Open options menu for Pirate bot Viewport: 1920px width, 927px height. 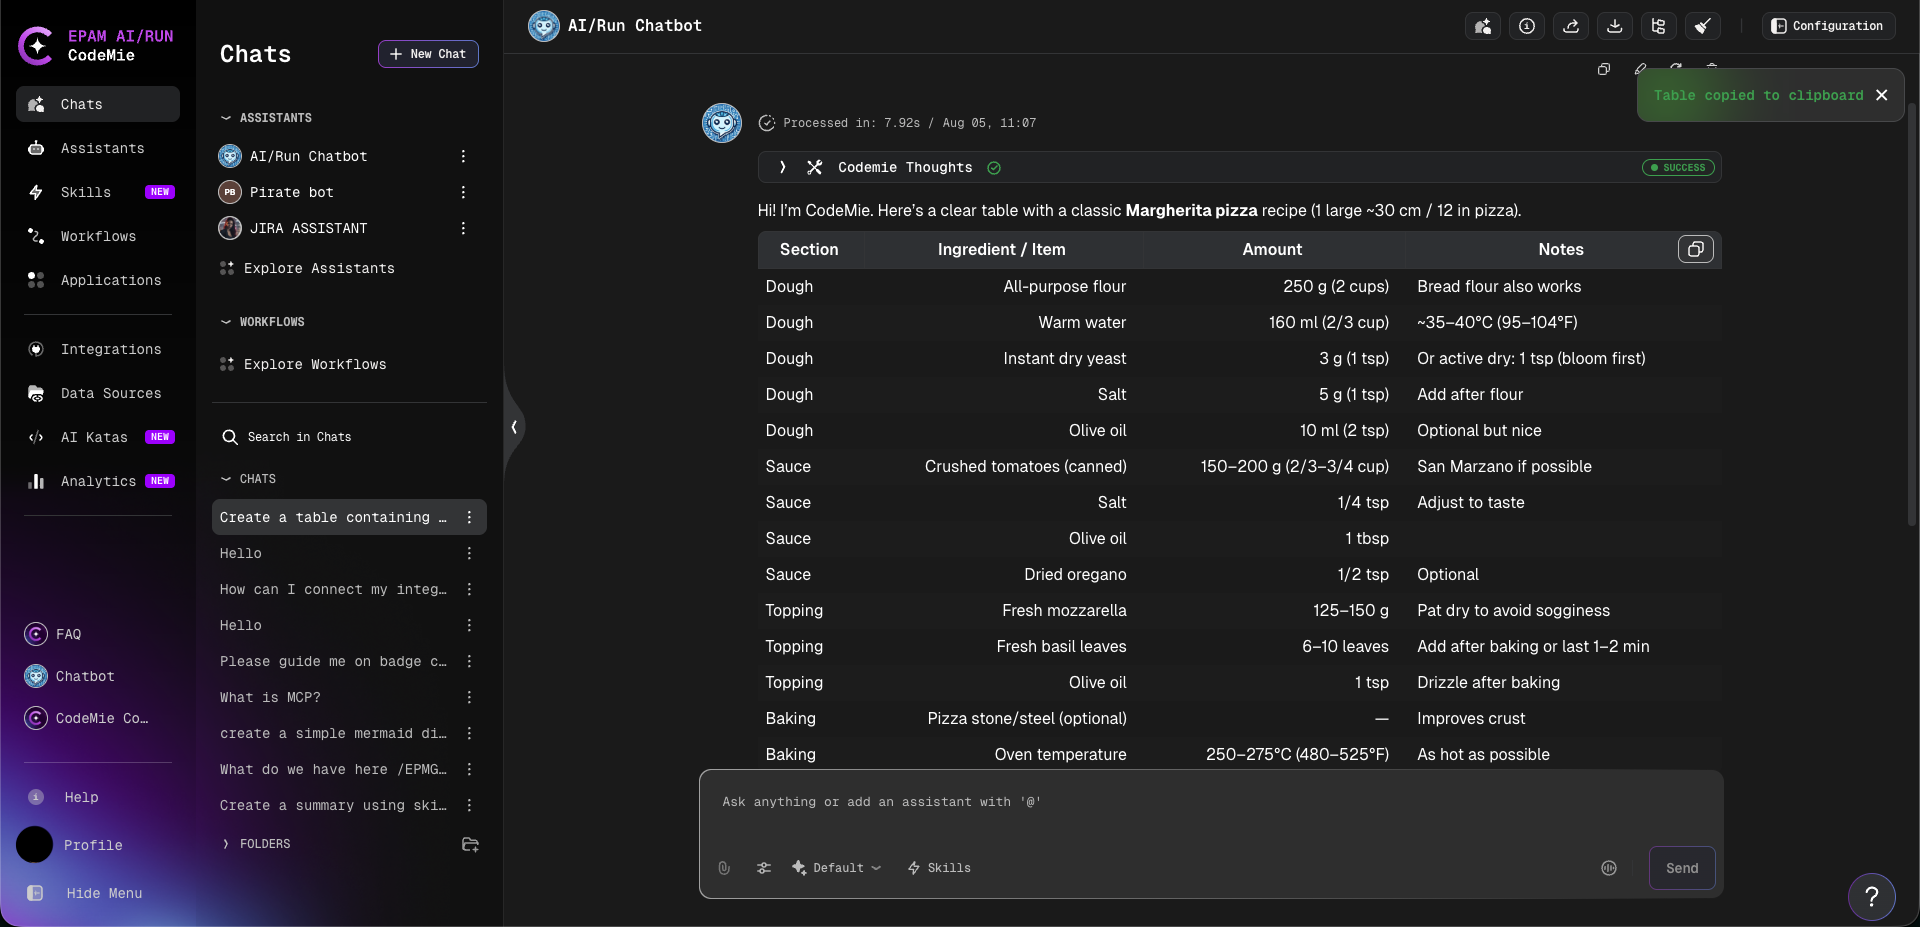click(463, 192)
